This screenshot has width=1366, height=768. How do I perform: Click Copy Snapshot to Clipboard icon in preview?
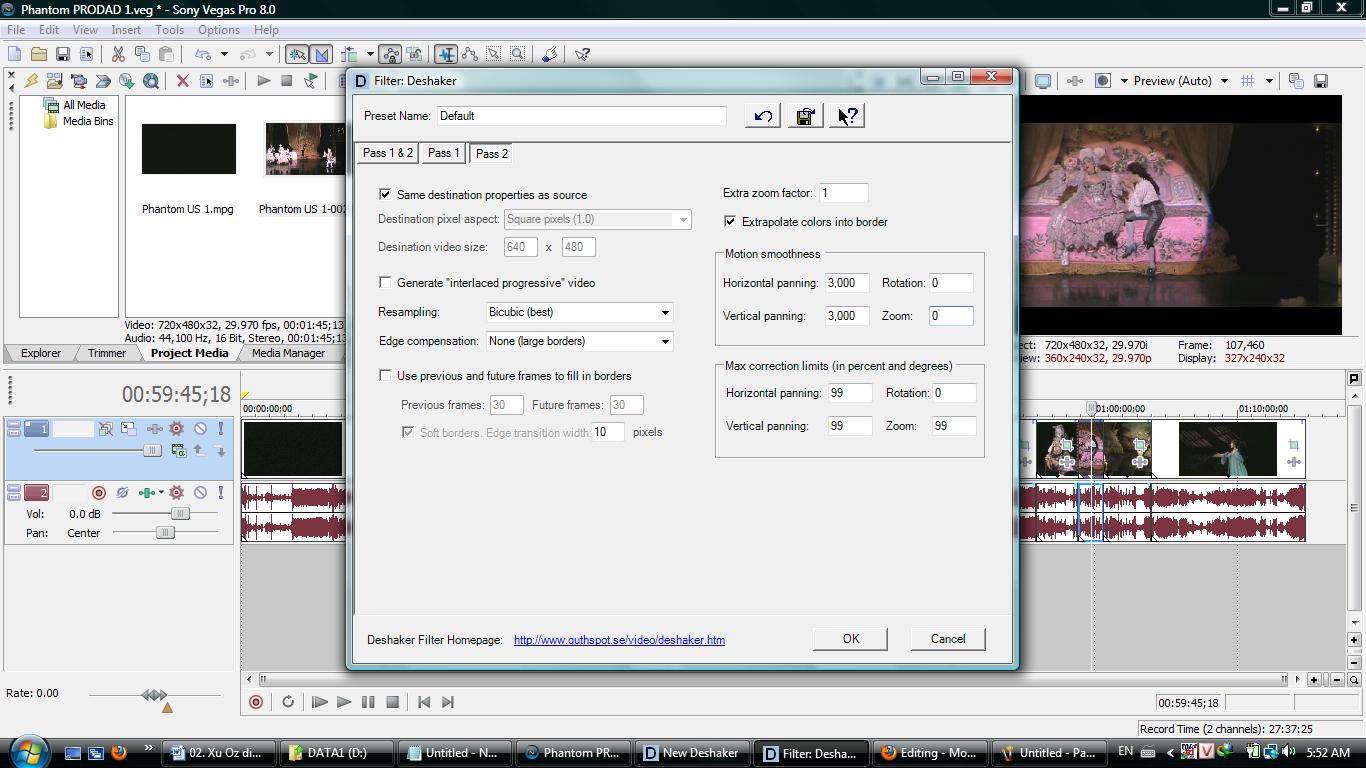click(x=1296, y=81)
